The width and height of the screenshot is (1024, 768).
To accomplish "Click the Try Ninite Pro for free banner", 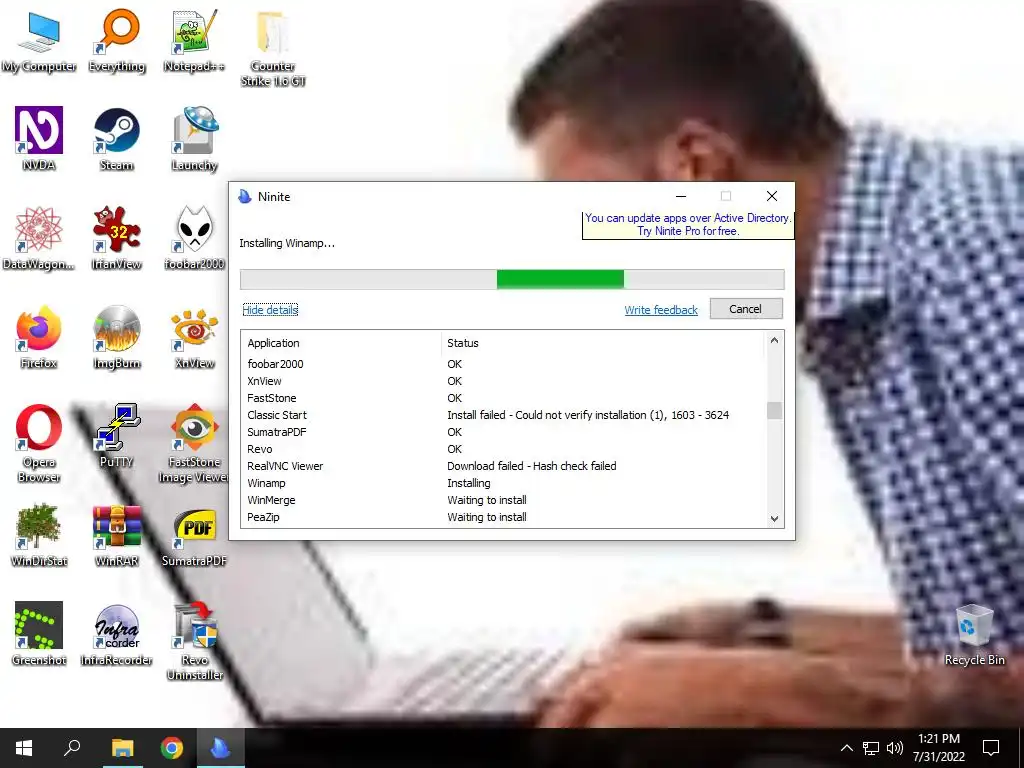I will [x=688, y=225].
